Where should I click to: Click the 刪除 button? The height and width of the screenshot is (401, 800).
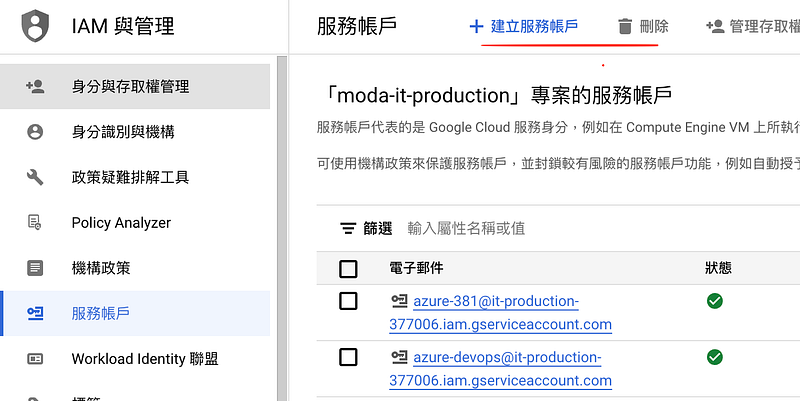click(643, 27)
